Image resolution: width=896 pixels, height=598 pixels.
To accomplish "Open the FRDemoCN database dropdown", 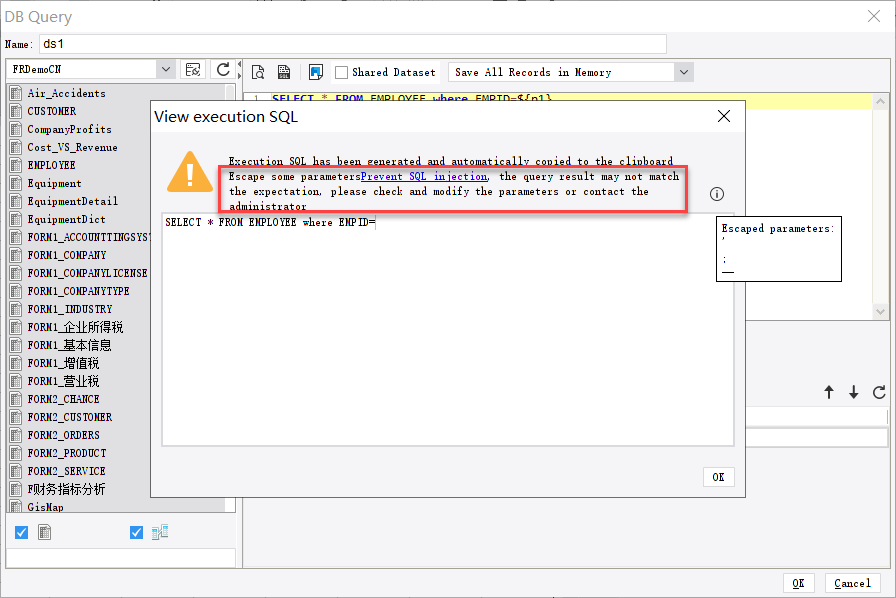I will pos(166,69).
